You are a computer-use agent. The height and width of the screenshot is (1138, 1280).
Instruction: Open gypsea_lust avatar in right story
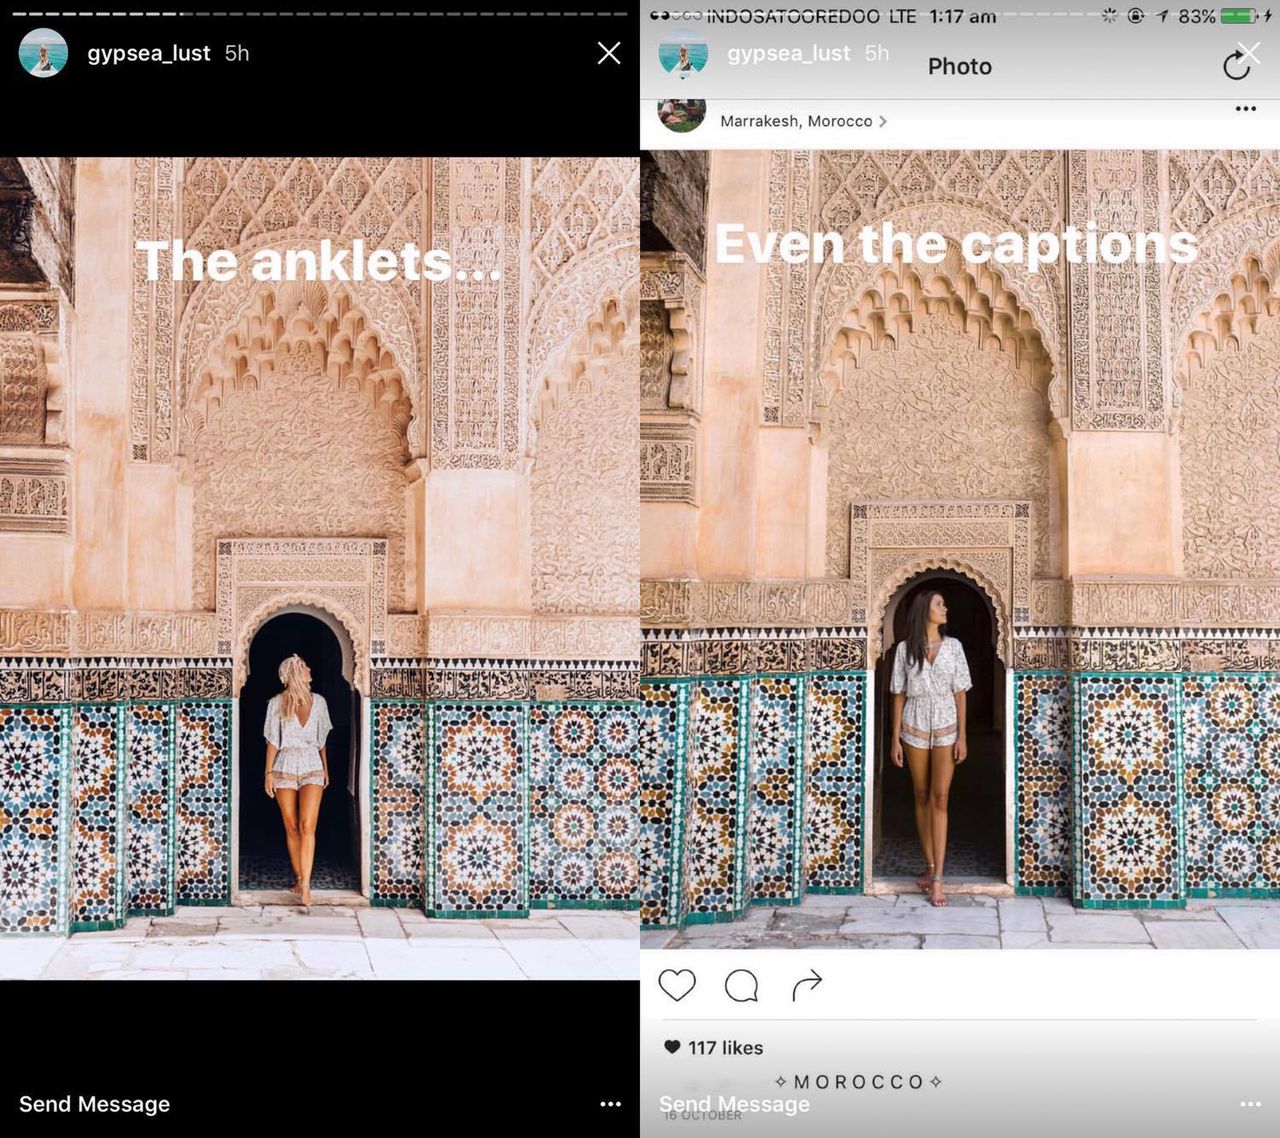[683, 53]
